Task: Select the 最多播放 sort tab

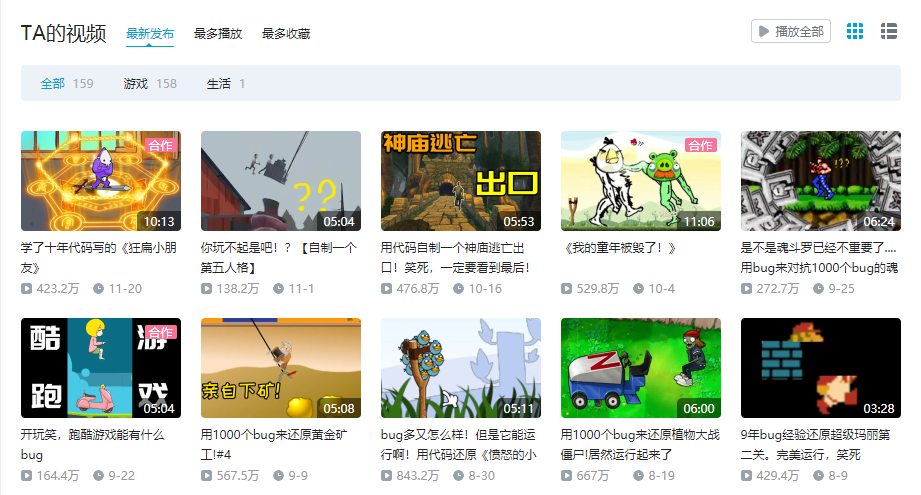Action: click(x=218, y=33)
